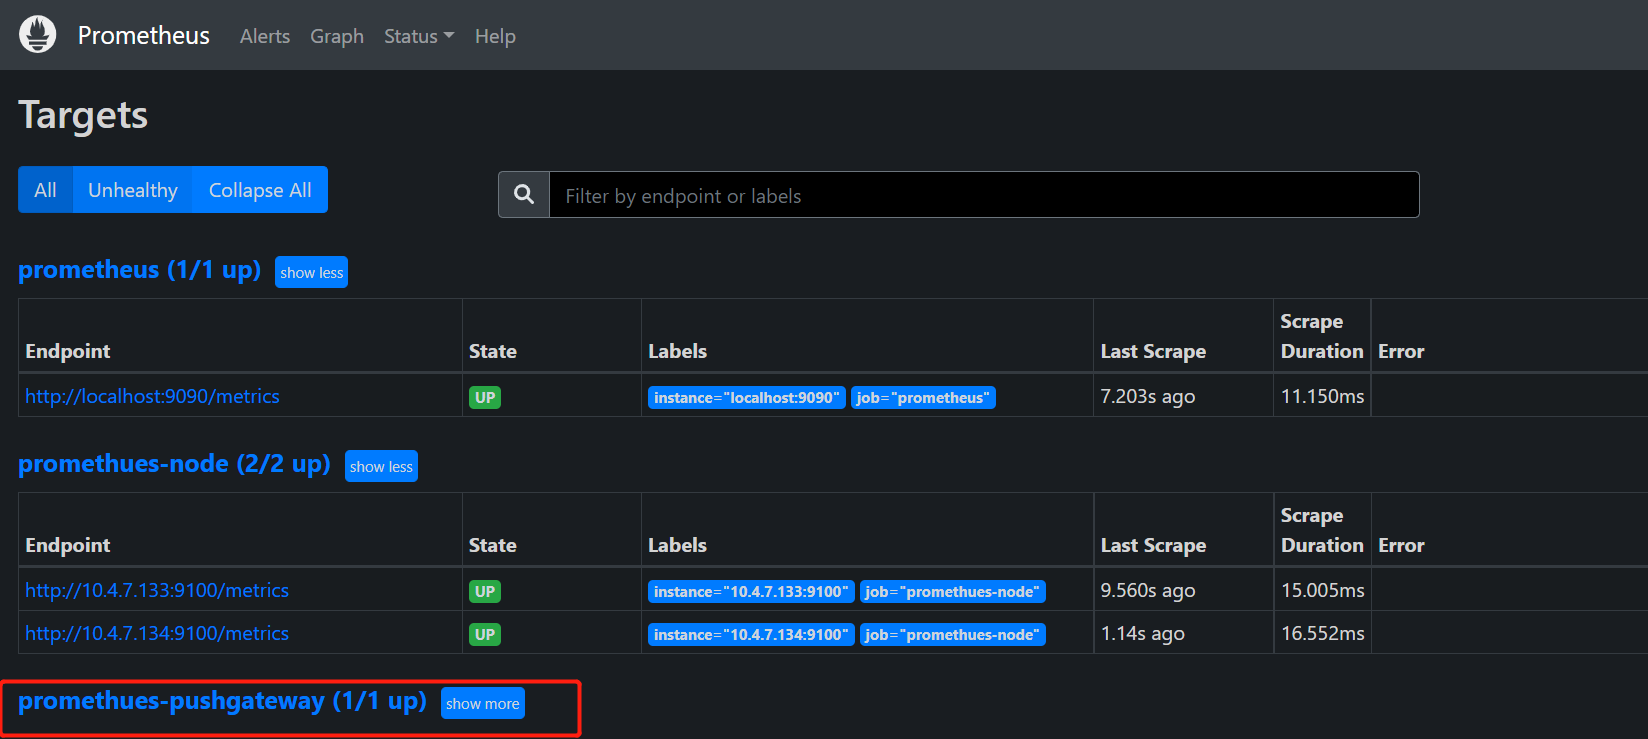
Task: Show only Unhealthy targets
Action: point(133,190)
